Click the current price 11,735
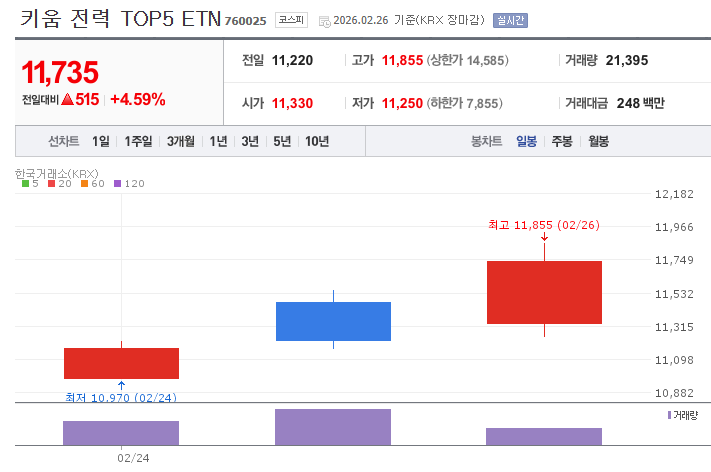The image size is (711, 472). [x=60, y=73]
